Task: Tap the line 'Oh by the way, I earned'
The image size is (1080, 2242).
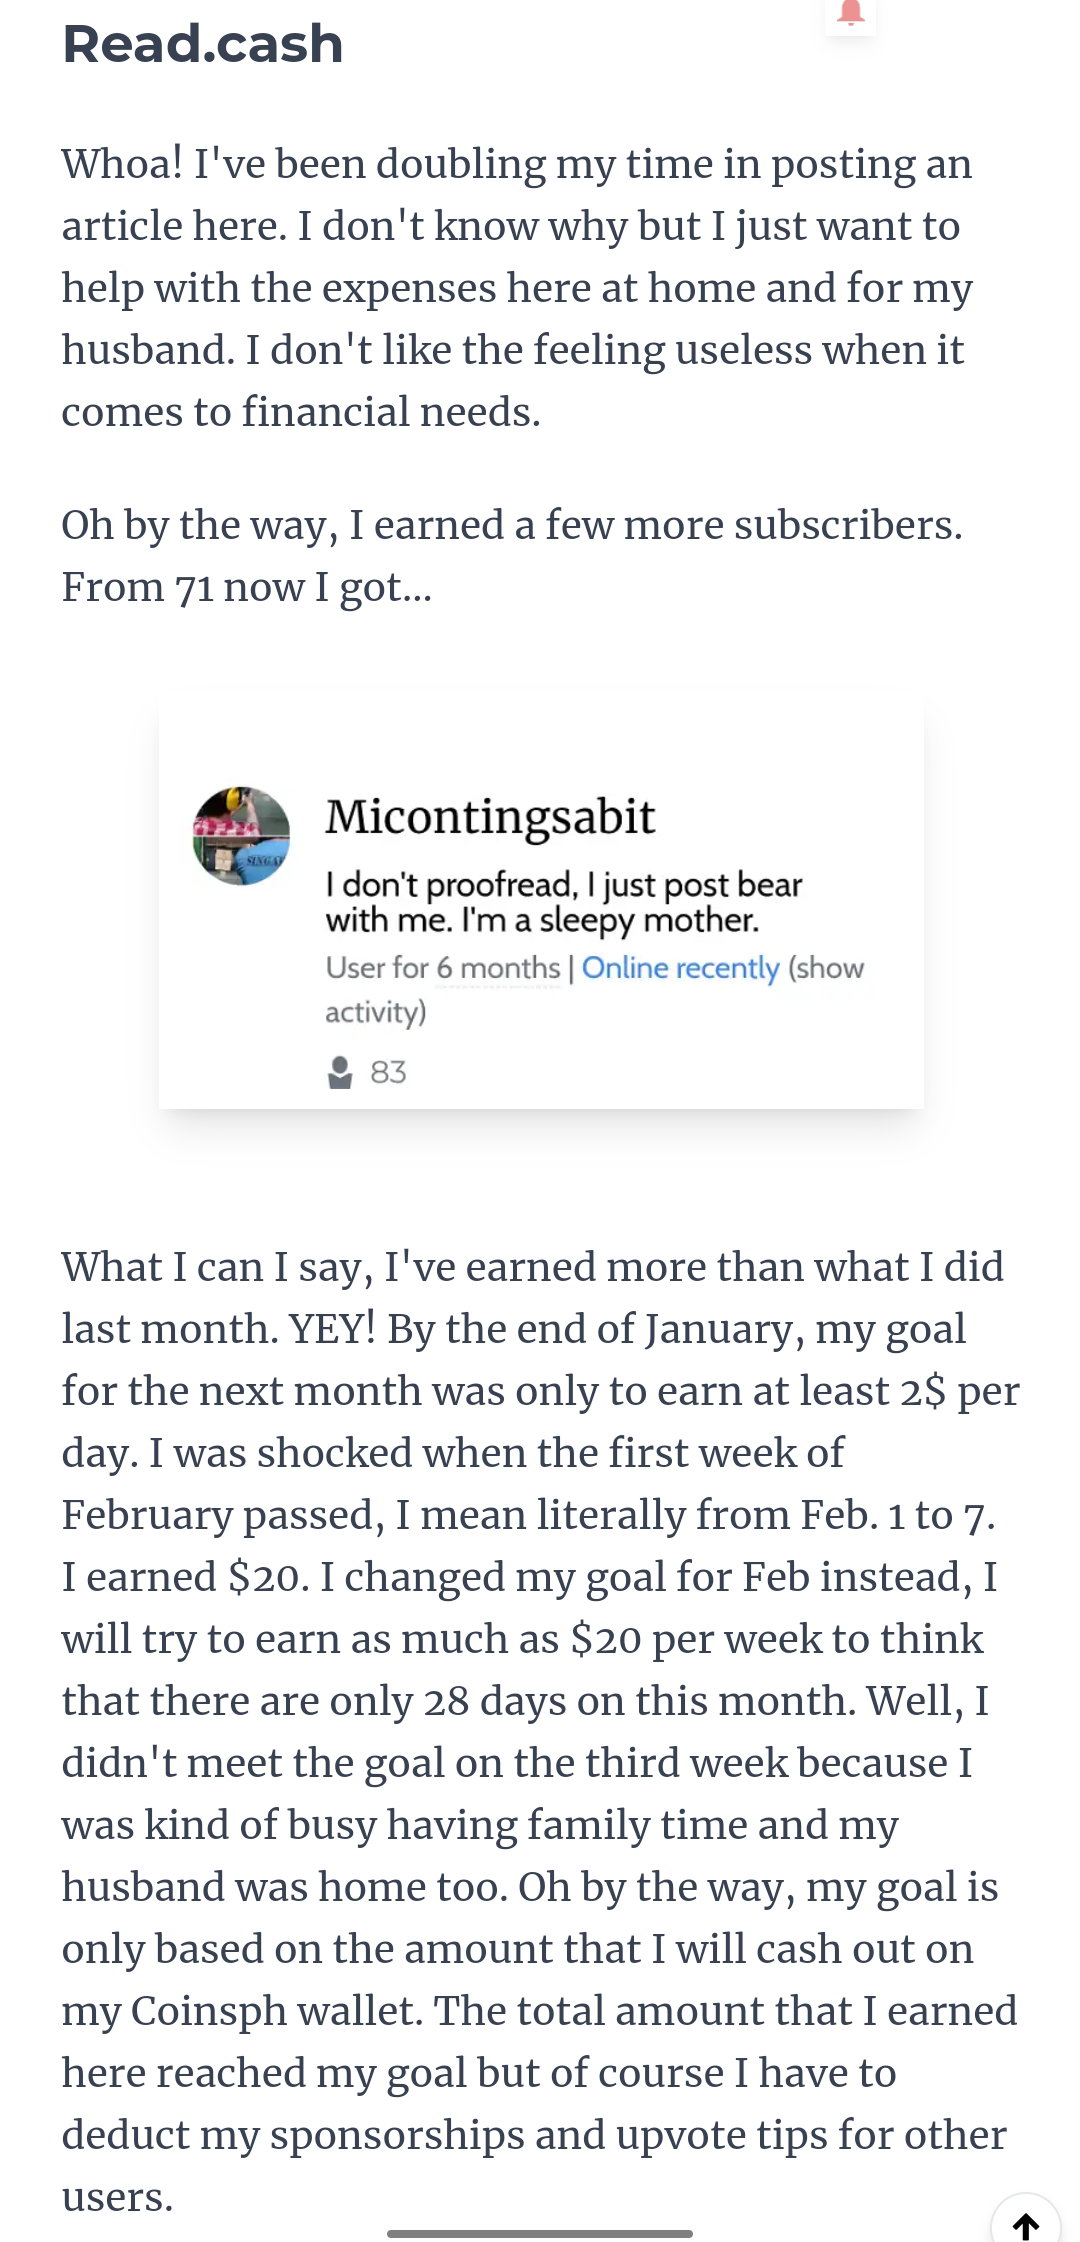Action: coord(512,525)
